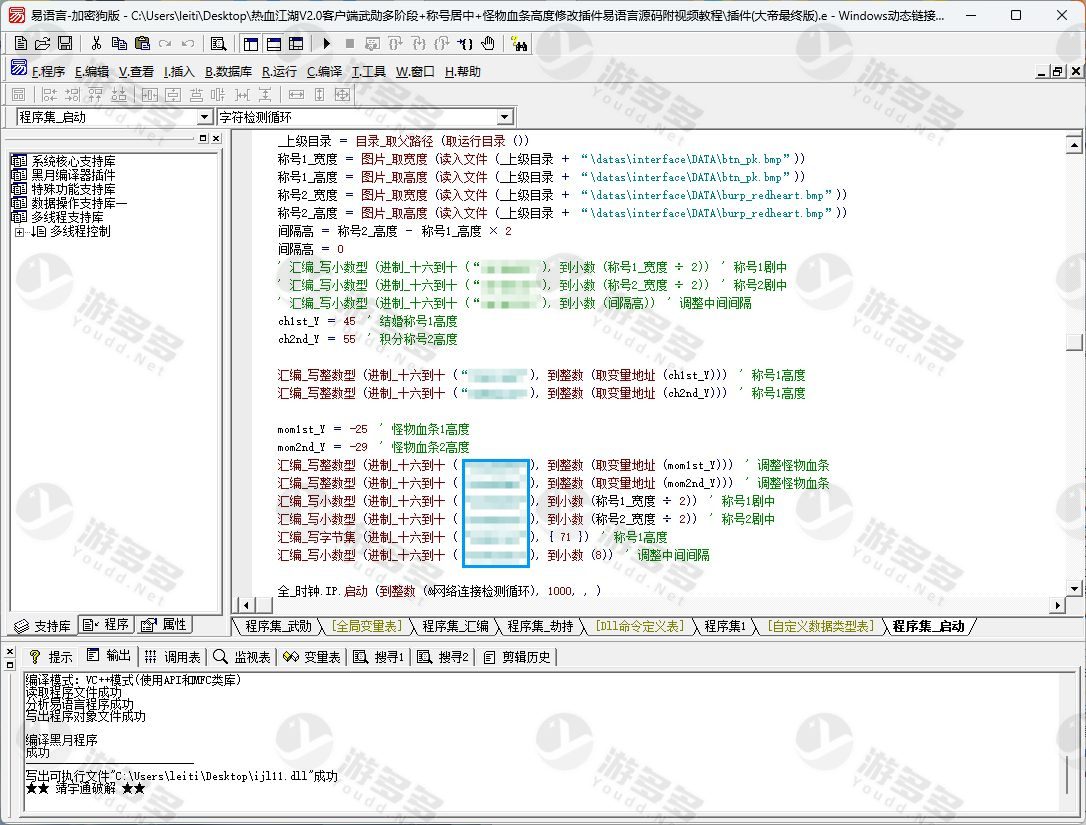This screenshot has height=825, width=1086.
Task: Click the magnifier Find icon in toolbar
Action: [218, 43]
